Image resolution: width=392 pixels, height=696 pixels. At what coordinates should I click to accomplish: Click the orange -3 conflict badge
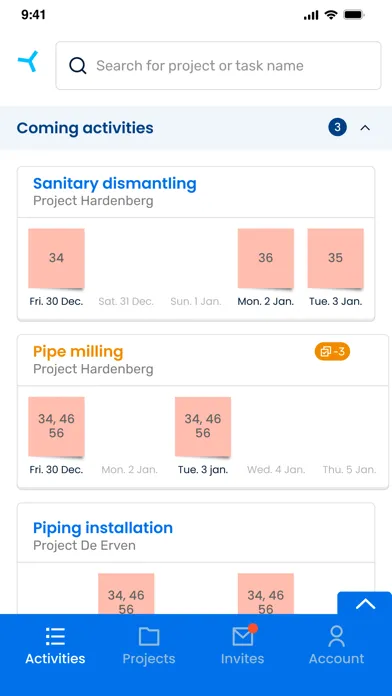click(333, 352)
